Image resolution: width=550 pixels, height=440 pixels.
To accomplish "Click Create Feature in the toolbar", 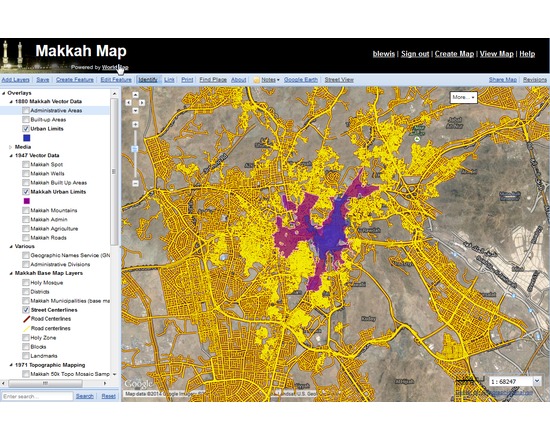I will (75, 80).
